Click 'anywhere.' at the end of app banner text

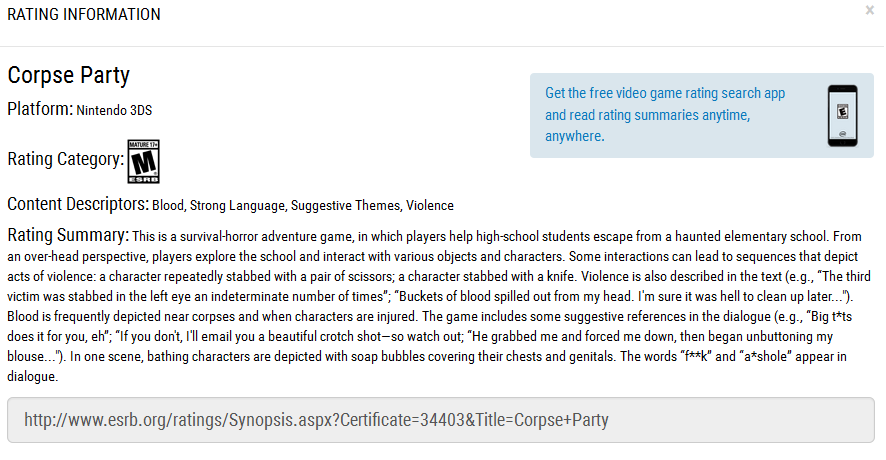tap(575, 136)
